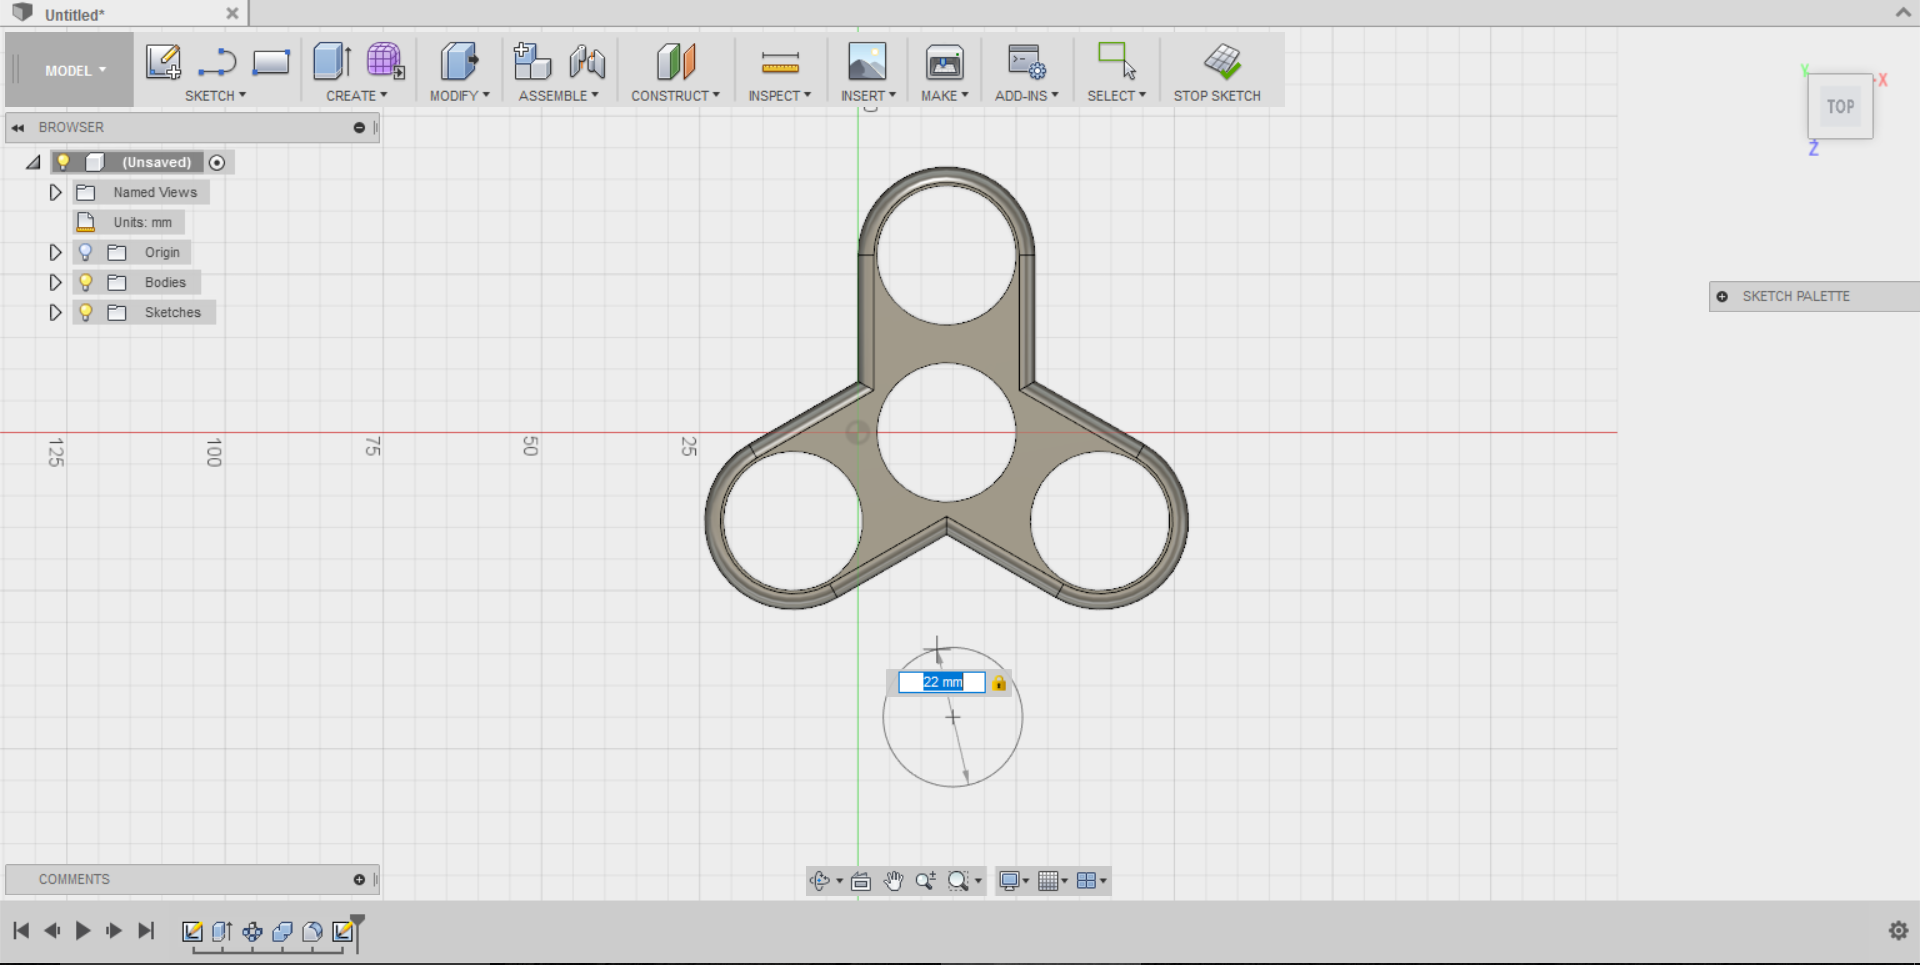1920x965 pixels.
Task: Click TOP on the ViewCube
Action: (x=1839, y=106)
